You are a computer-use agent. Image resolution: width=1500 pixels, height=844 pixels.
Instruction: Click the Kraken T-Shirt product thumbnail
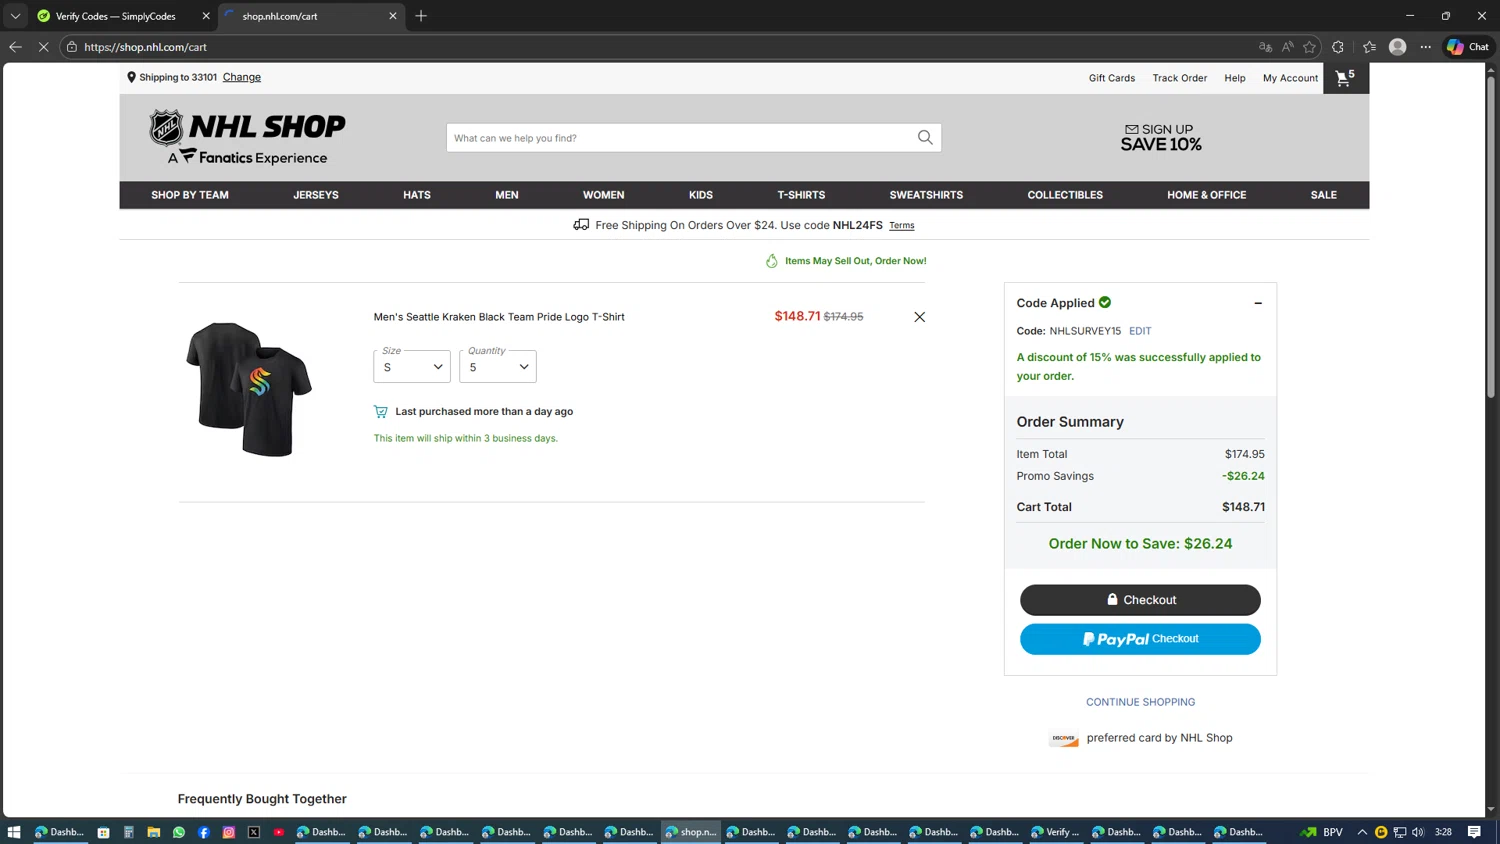click(x=249, y=389)
